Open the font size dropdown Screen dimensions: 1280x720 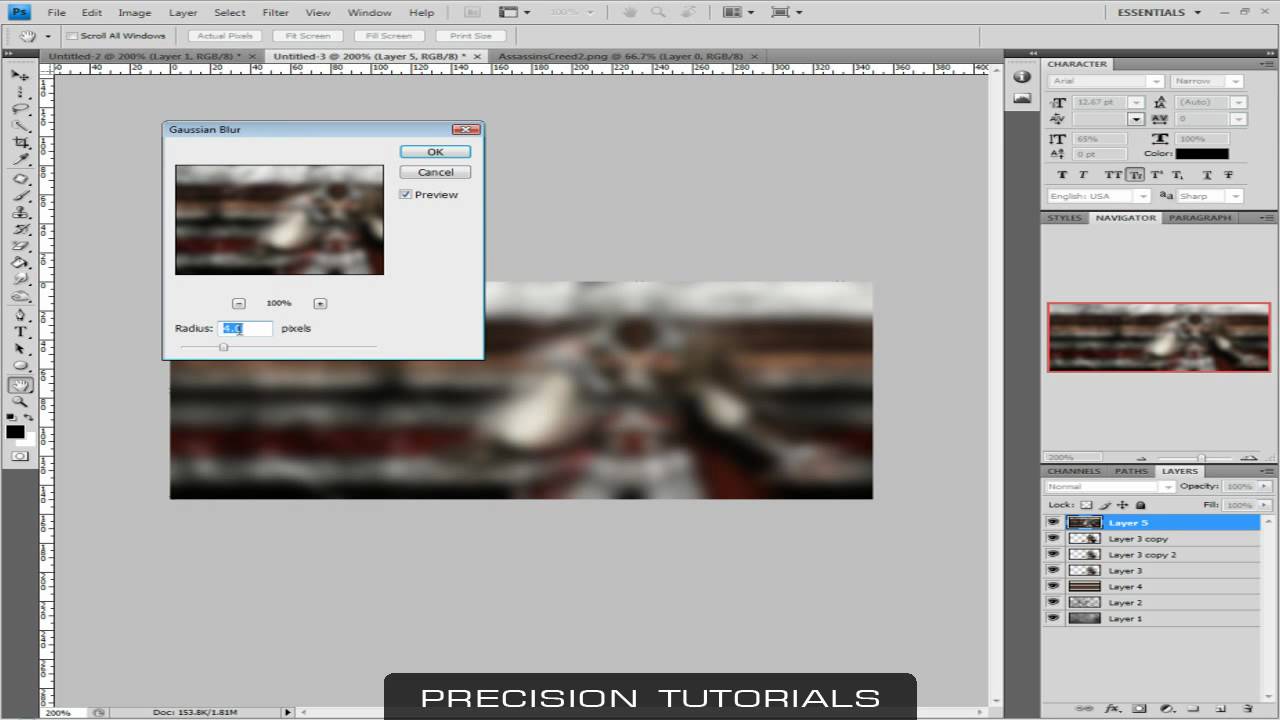click(x=1136, y=102)
